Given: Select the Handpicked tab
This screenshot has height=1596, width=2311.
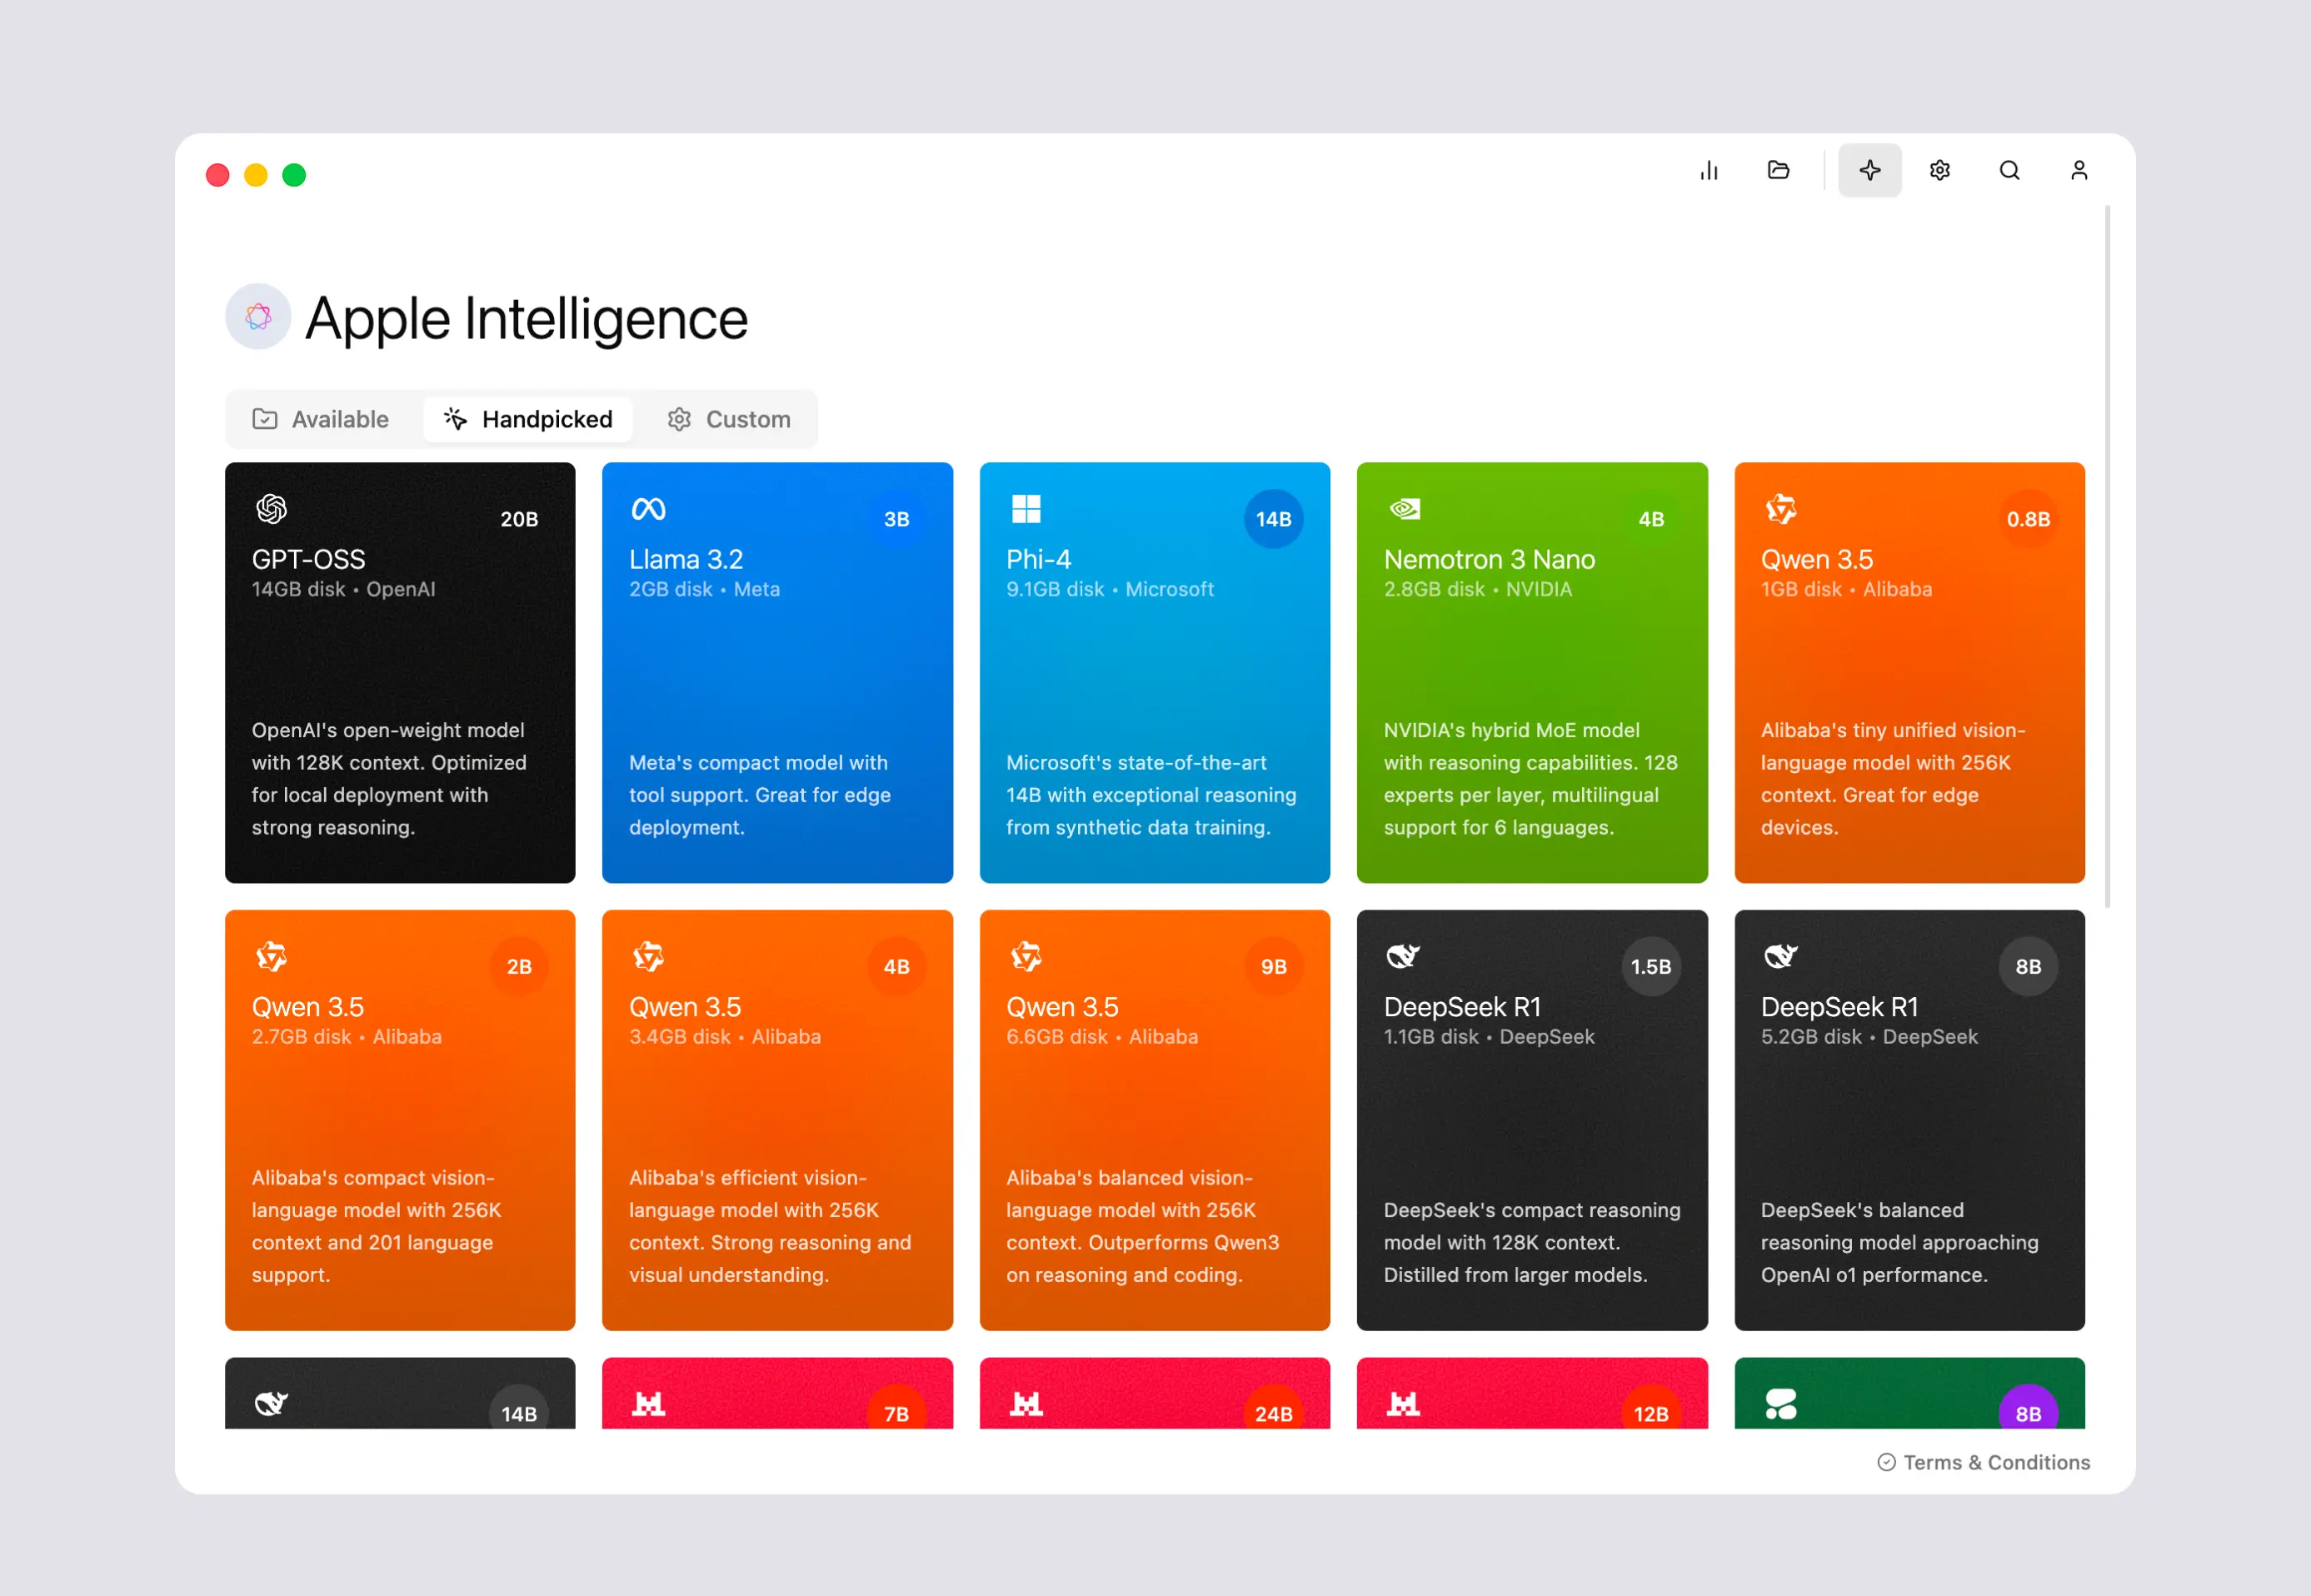Looking at the screenshot, I should coord(528,419).
